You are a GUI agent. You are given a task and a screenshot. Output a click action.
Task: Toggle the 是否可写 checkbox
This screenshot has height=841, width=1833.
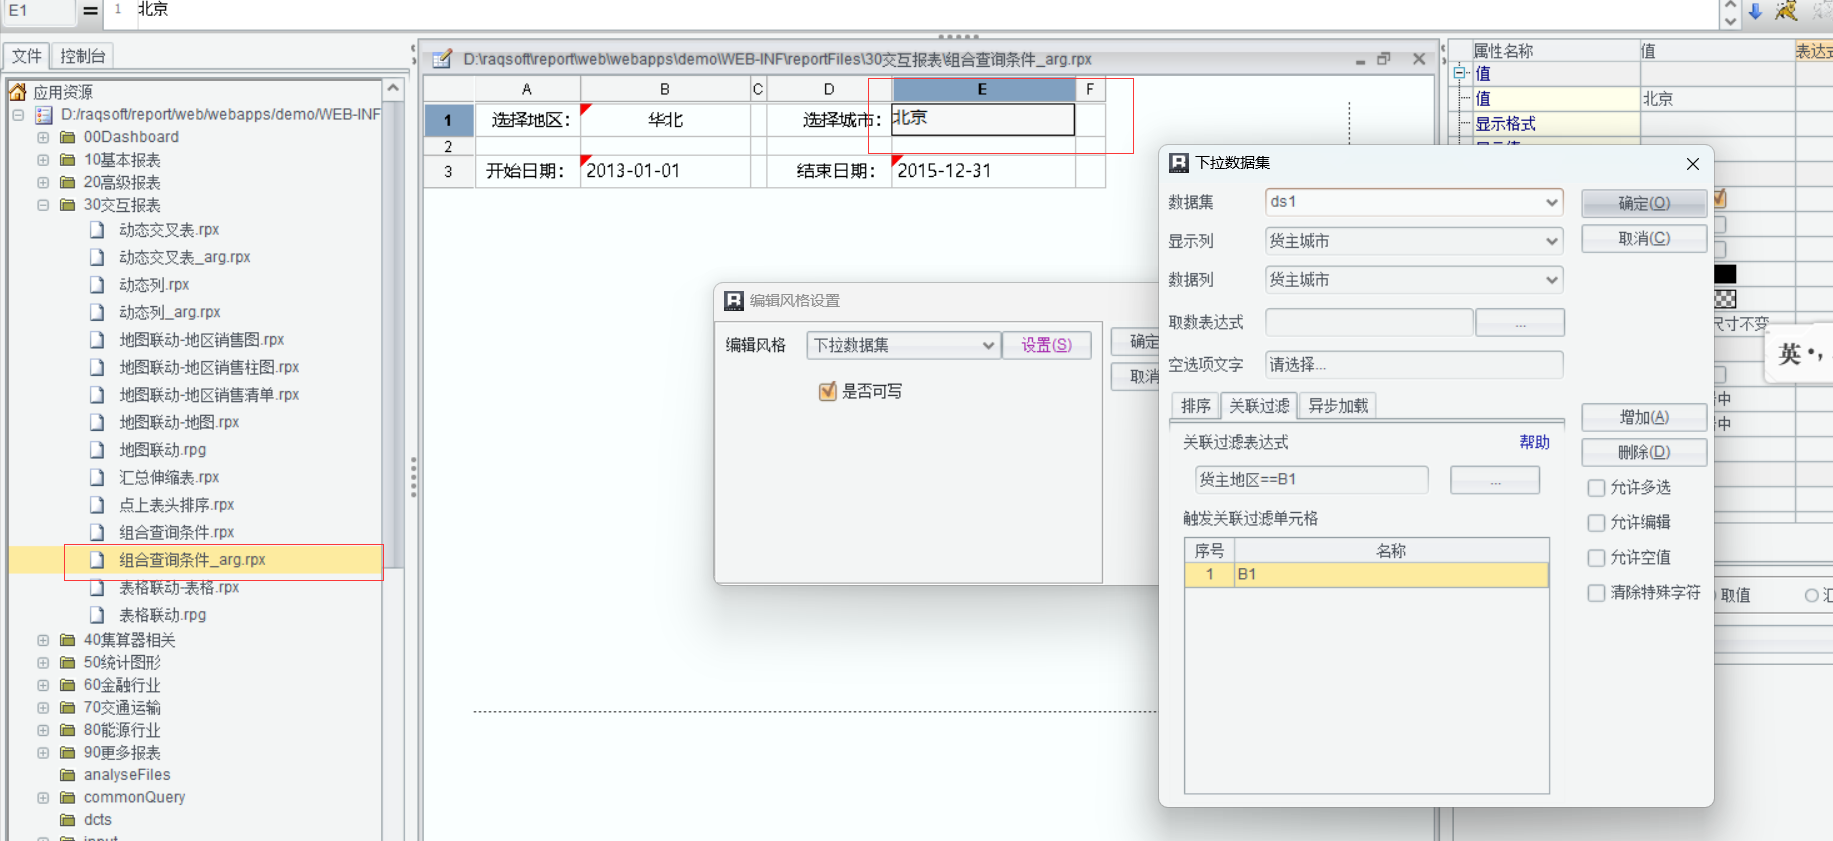[x=827, y=391]
